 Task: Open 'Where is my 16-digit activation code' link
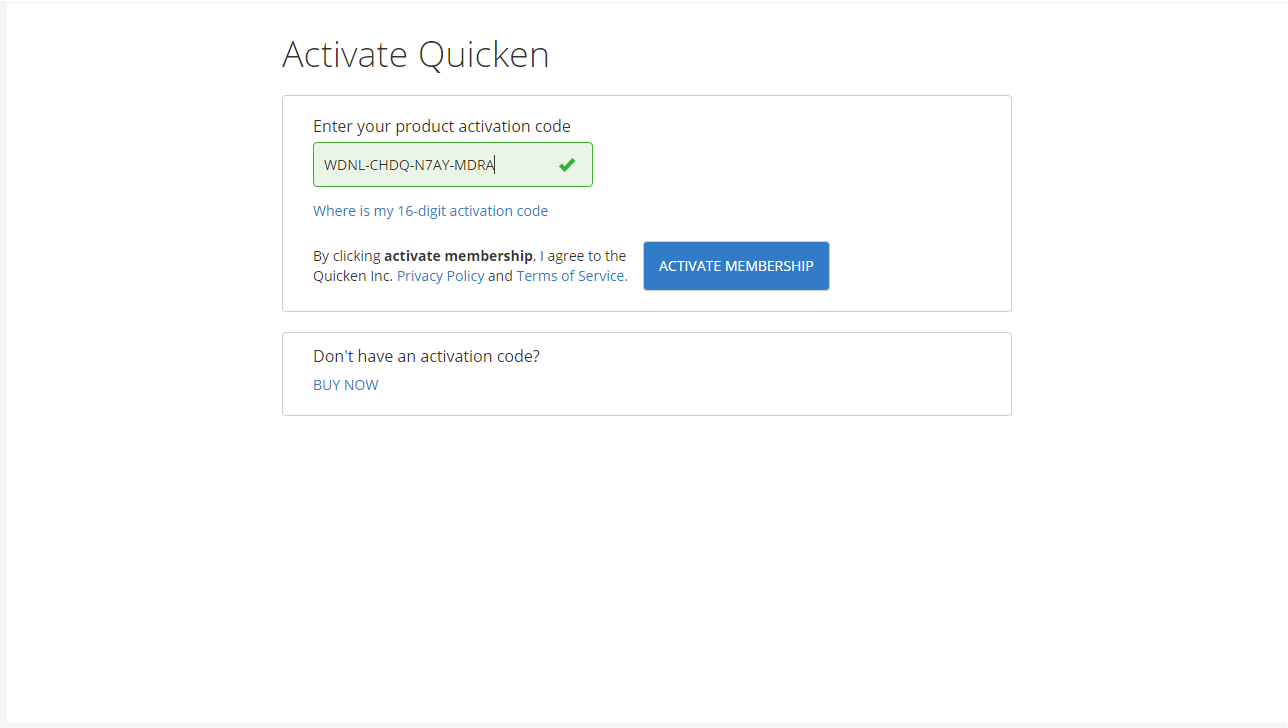430,211
